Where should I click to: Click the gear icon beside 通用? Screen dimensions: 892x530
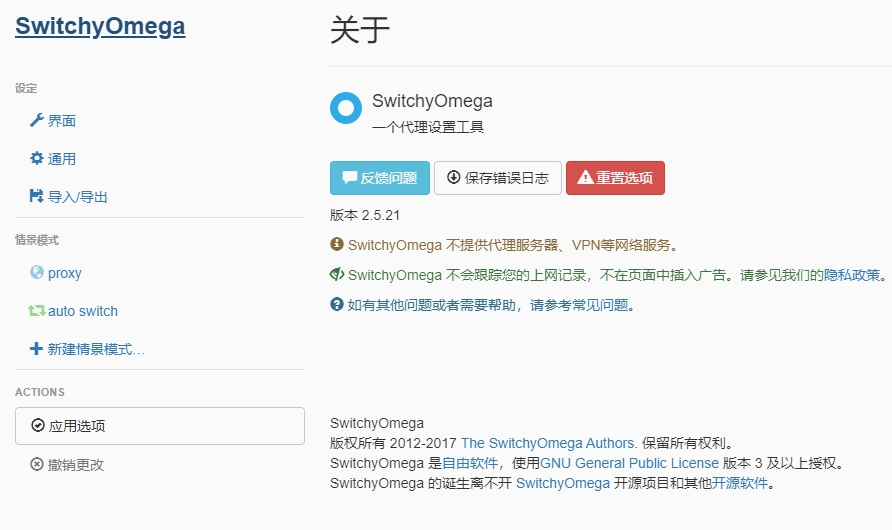(x=37, y=159)
